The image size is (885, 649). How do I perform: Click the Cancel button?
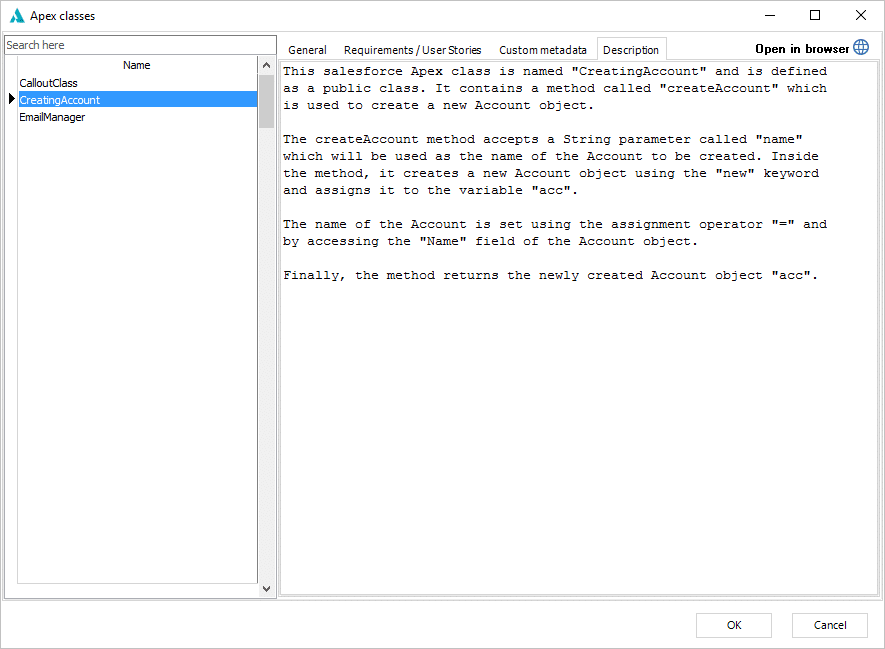click(829, 625)
